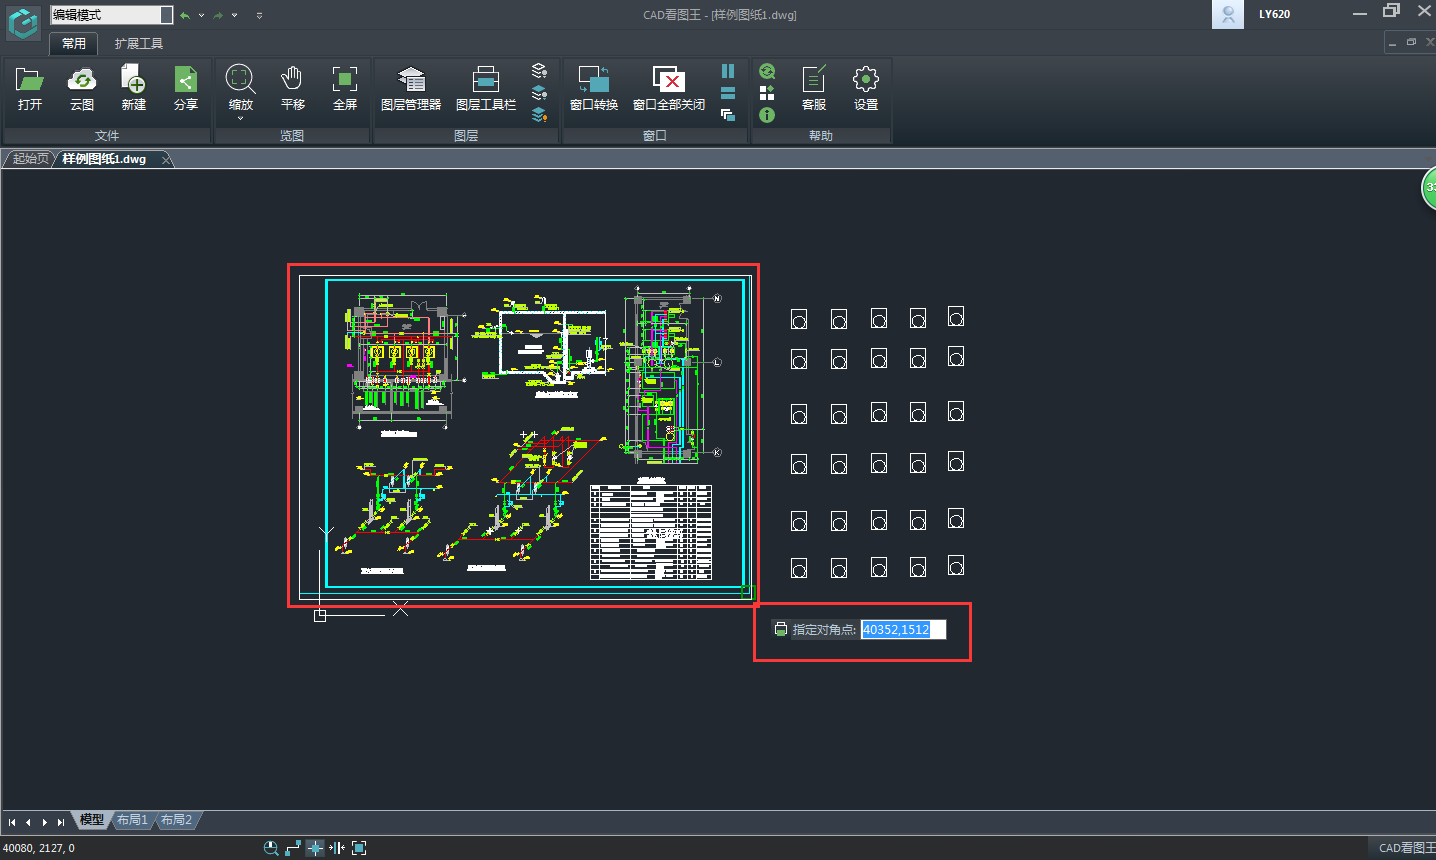1436x860 pixels.
Task: Create a new drawing with 新建
Action: (133, 88)
